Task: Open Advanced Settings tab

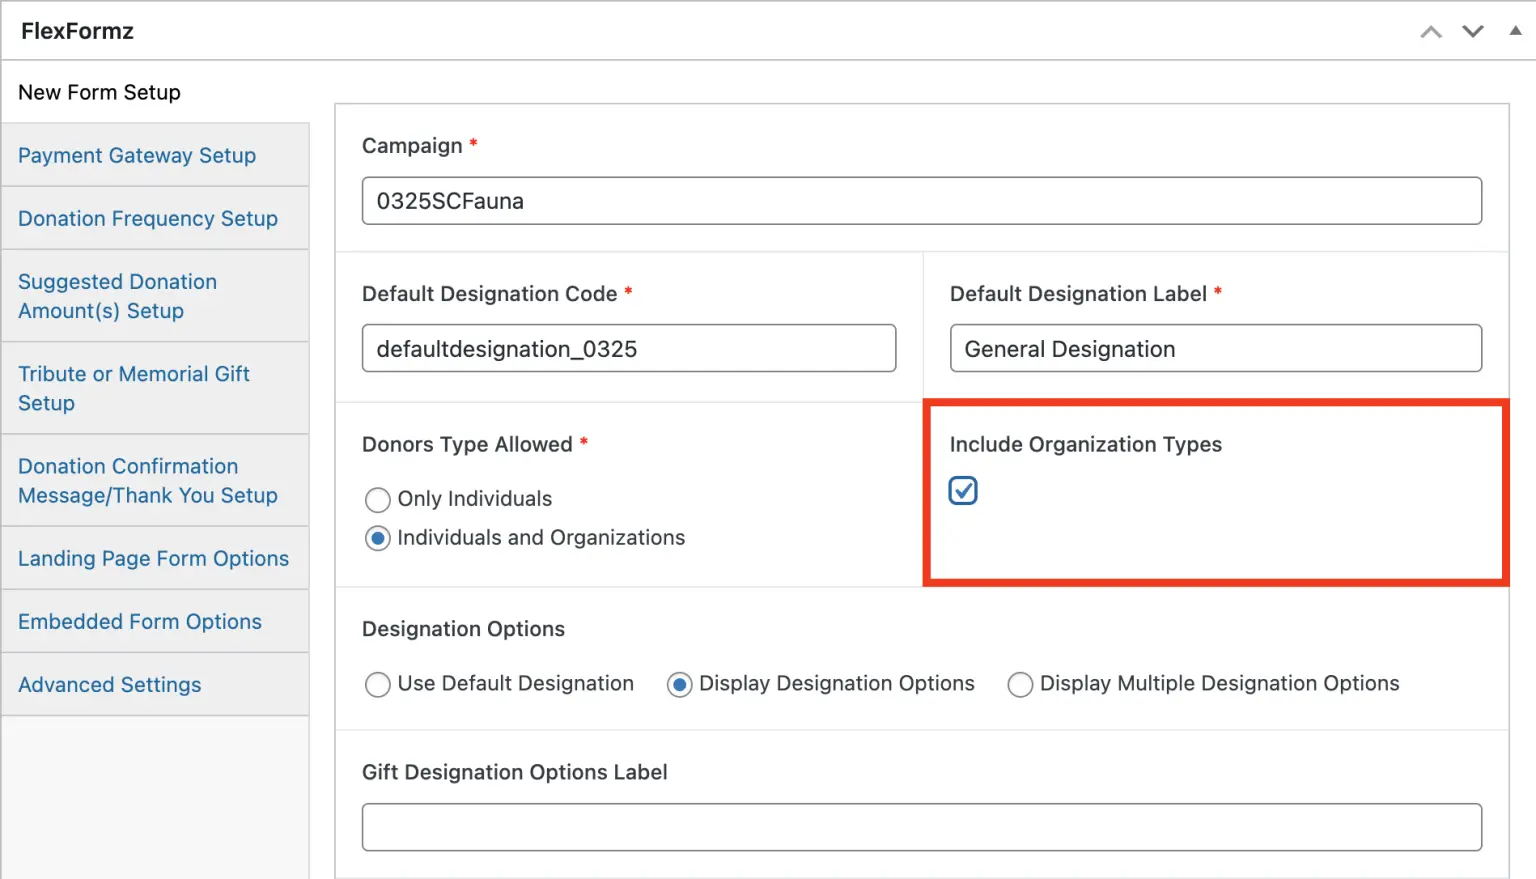Action: tap(110, 684)
